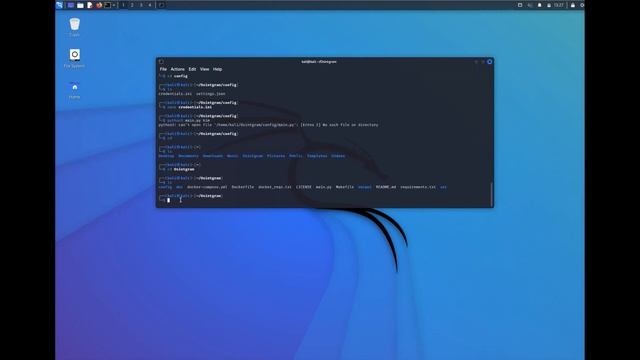Click the terminal window menu icon in titlebar

click(x=161, y=62)
